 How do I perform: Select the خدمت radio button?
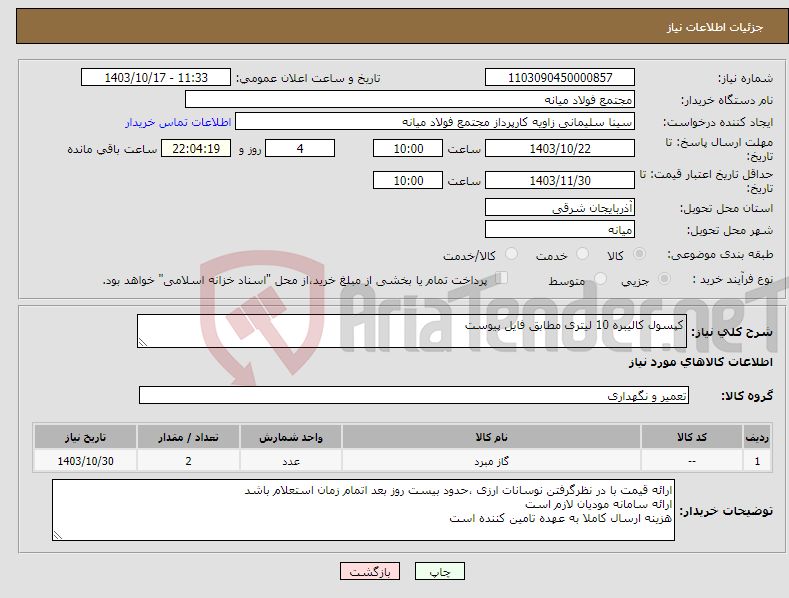tap(582, 254)
